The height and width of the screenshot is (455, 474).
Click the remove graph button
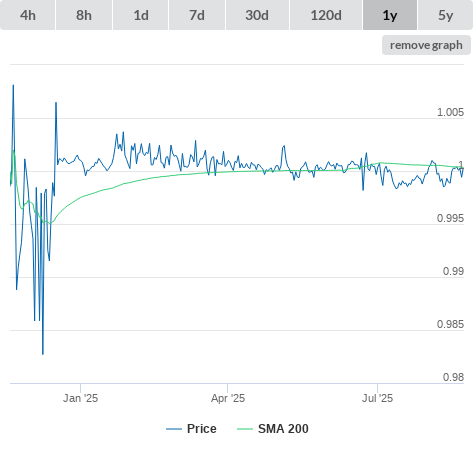tap(426, 45)
